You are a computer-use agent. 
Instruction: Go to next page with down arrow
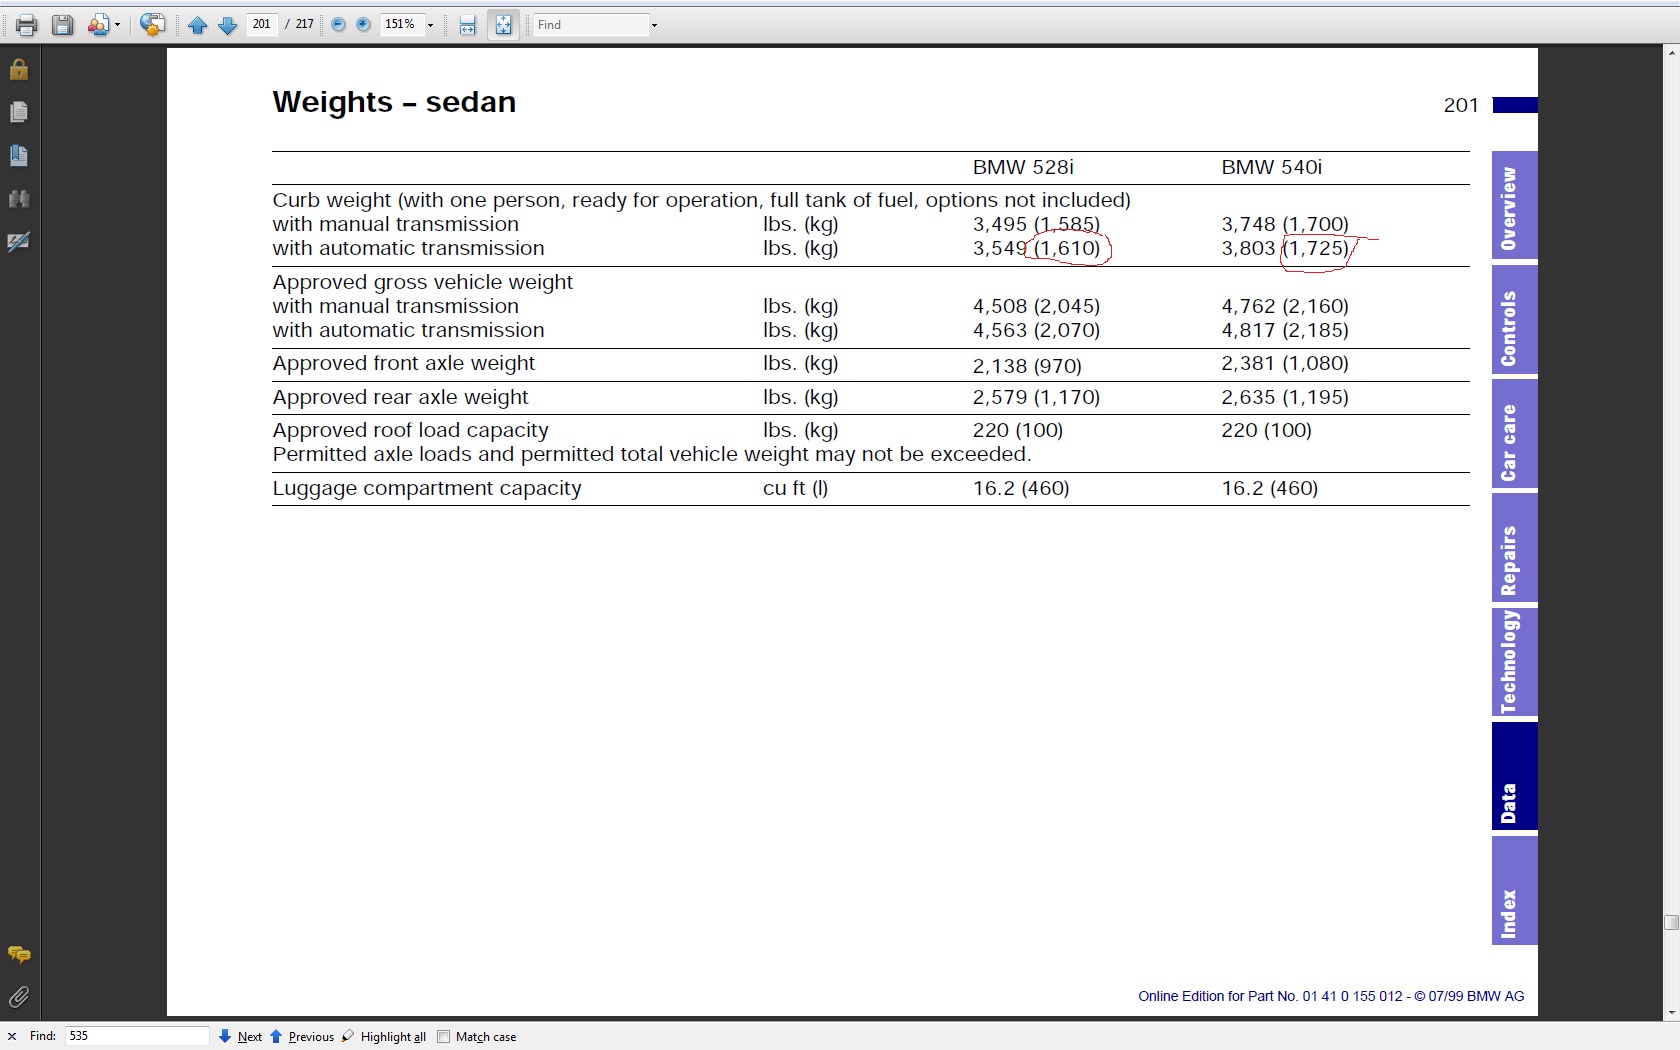(x=228, y=25)
